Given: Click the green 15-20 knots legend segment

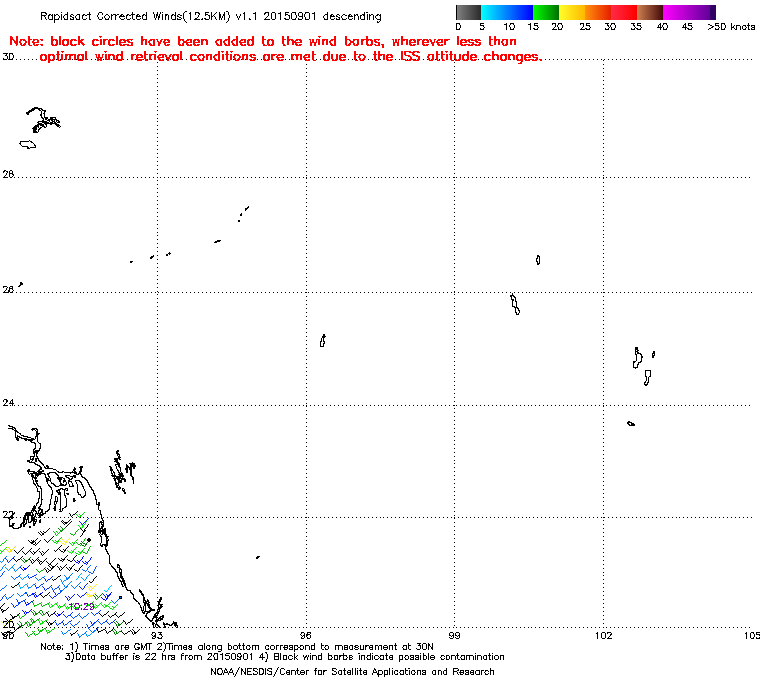Looking at the screenshot, I should coord(546,12).
